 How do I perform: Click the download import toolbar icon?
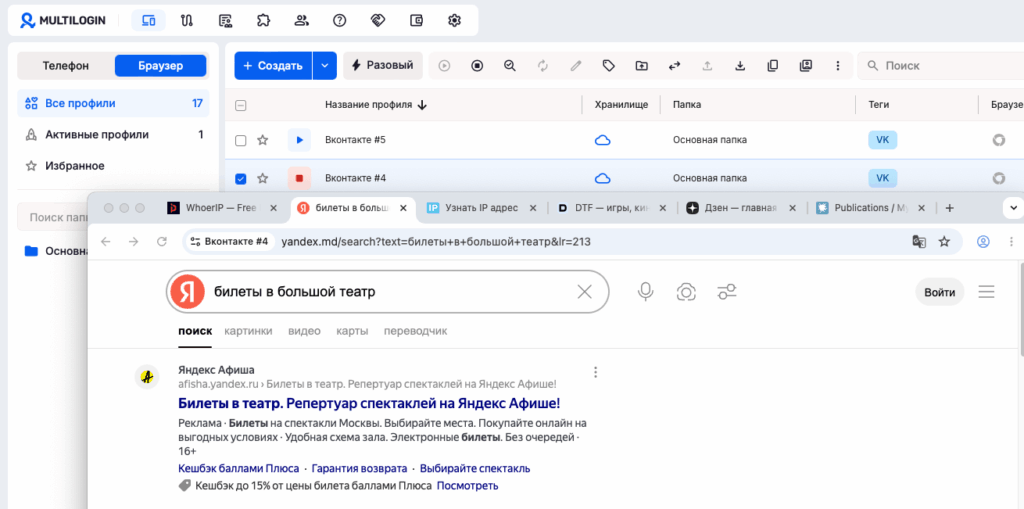740,65
